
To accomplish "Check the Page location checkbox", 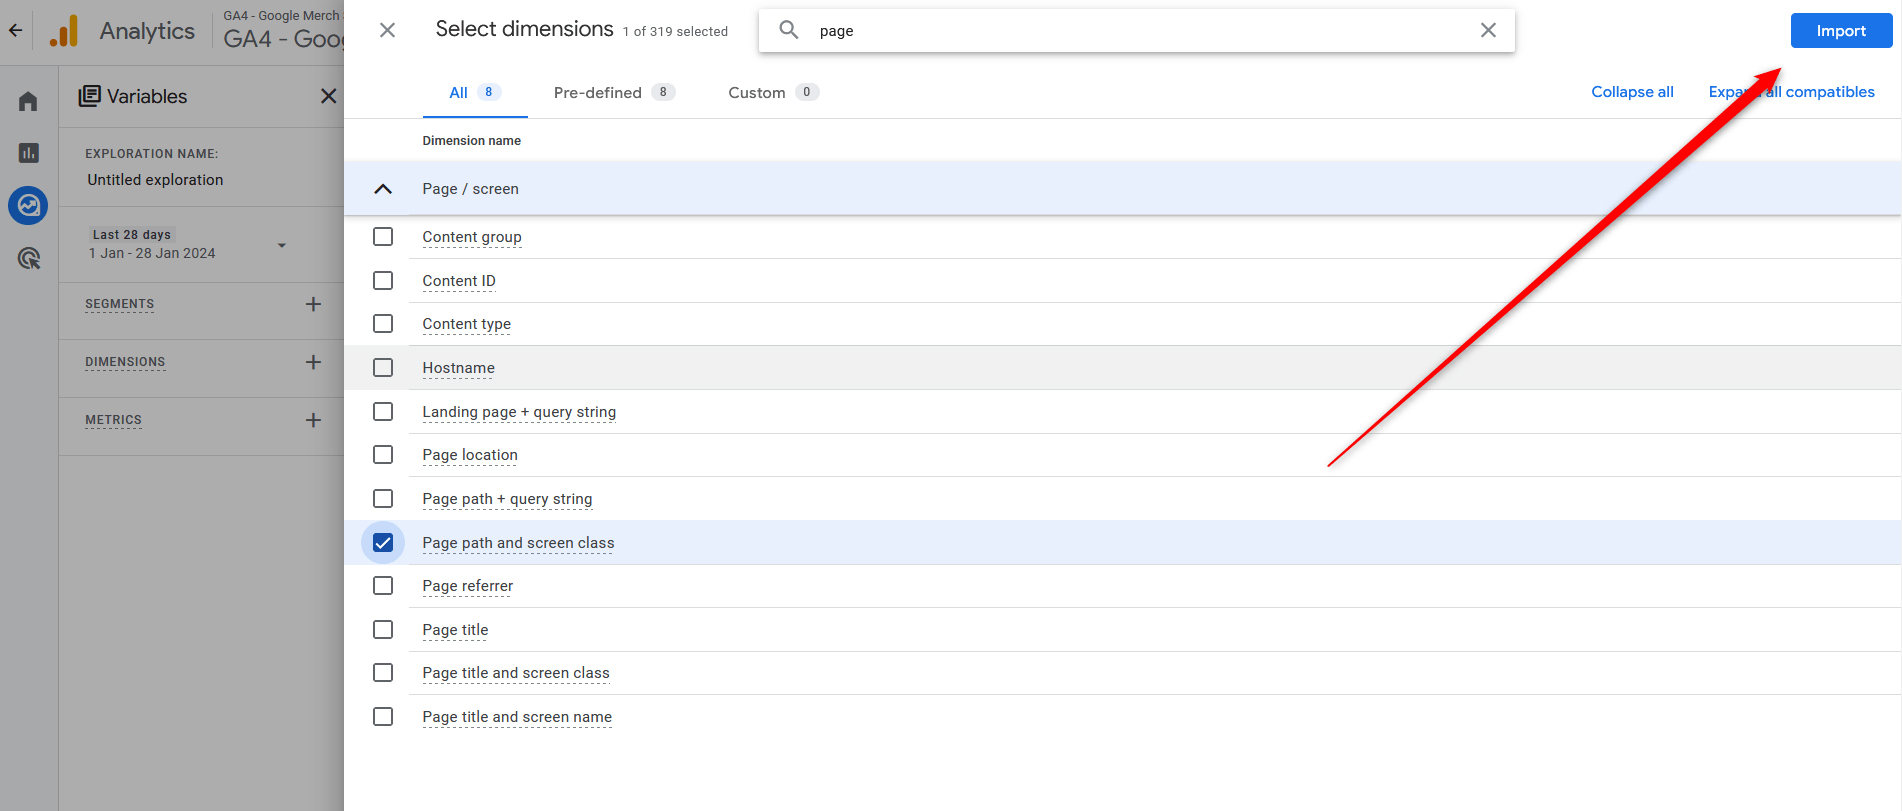I will [383, 455].
